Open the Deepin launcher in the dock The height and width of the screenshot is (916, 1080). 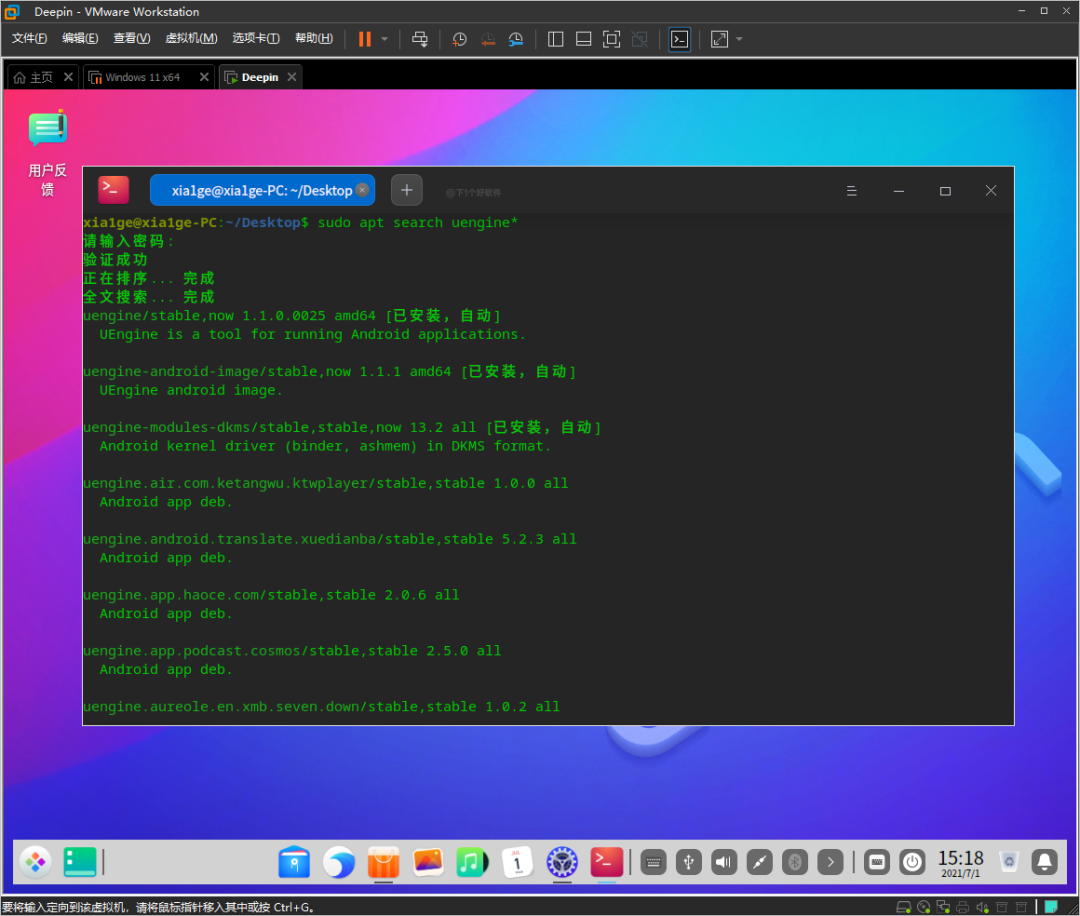35,861
